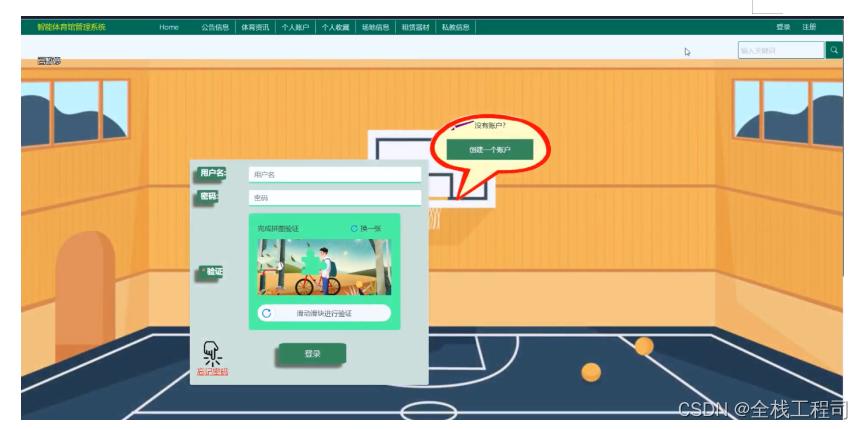Screen dimensions: 863x429
Task: Click the keyword search input box
Action: coord(782,50)
